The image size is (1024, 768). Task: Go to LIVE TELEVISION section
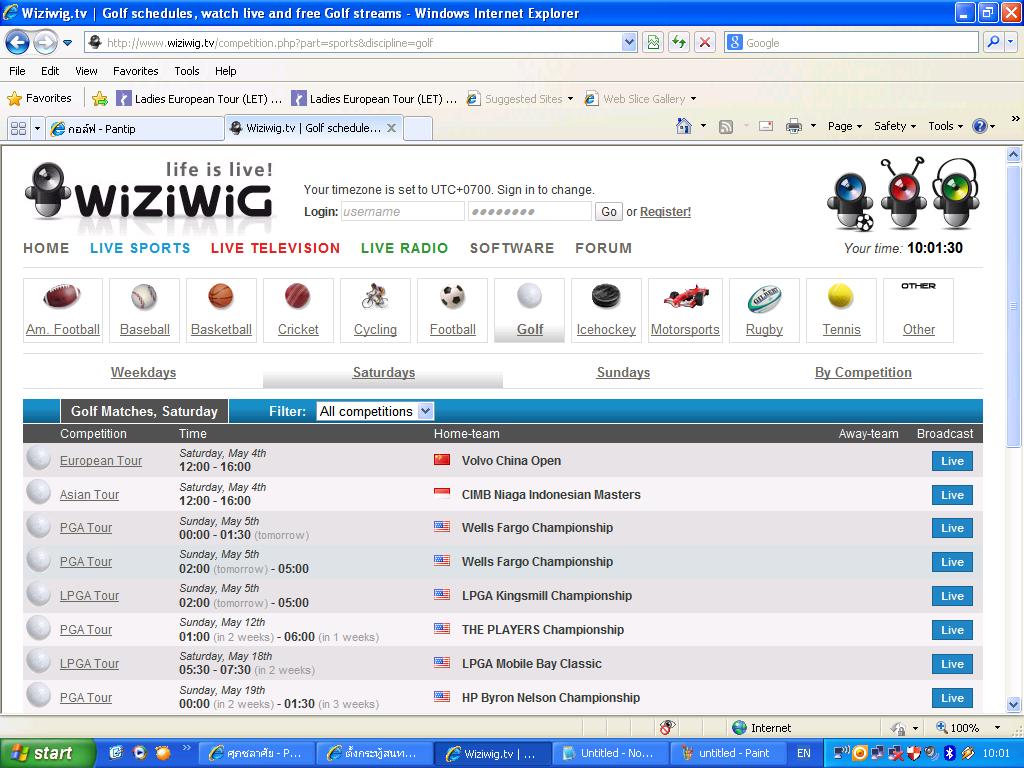pos(275,248)
